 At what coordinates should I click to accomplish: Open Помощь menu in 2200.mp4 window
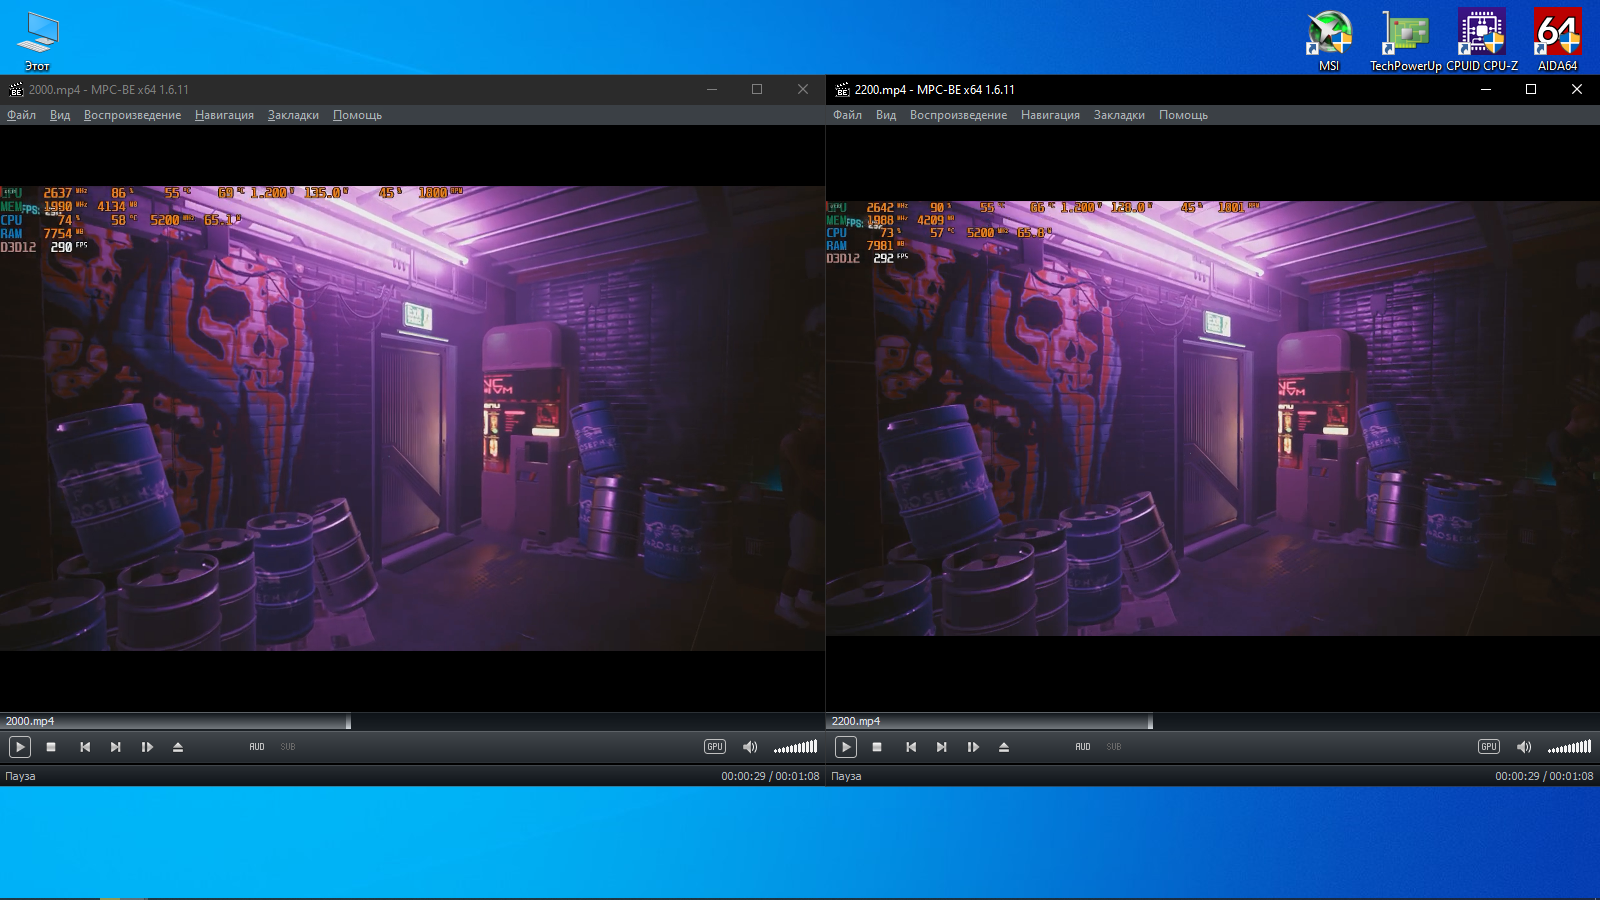[x=1183, y=115]
